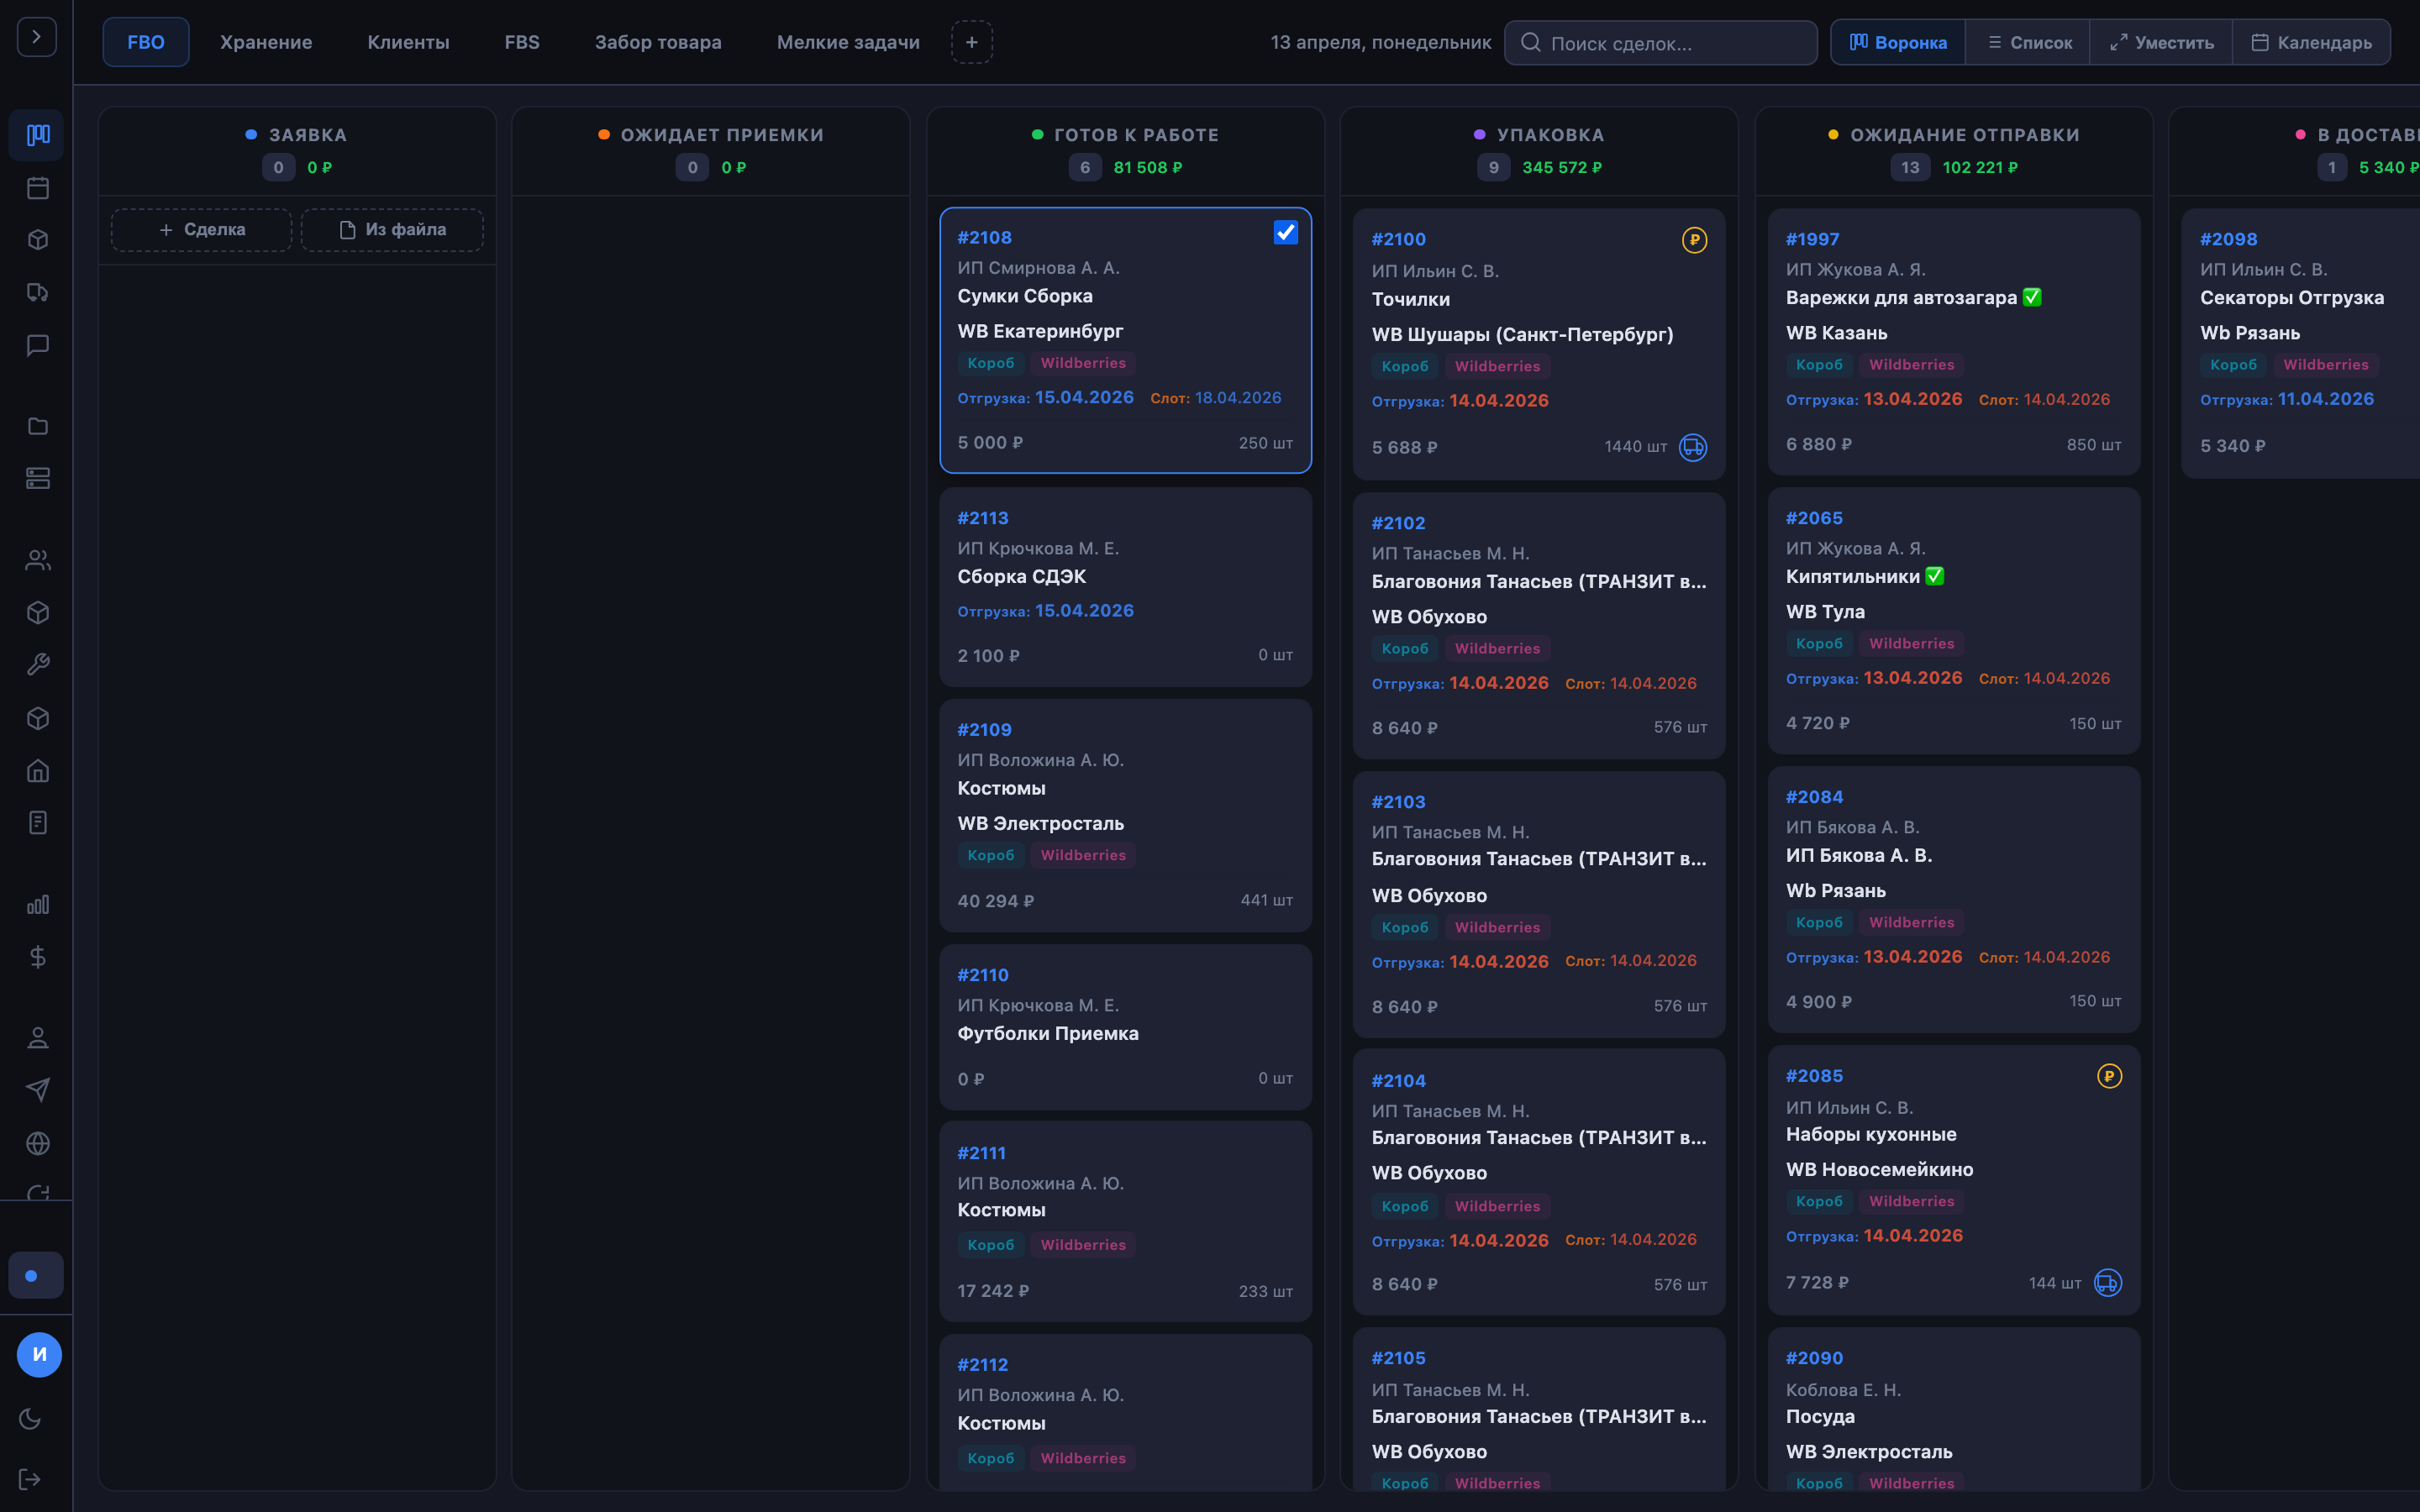Click the logout icon at the sidebar bottom
2420x1512 pixels.
(30, 1479)
